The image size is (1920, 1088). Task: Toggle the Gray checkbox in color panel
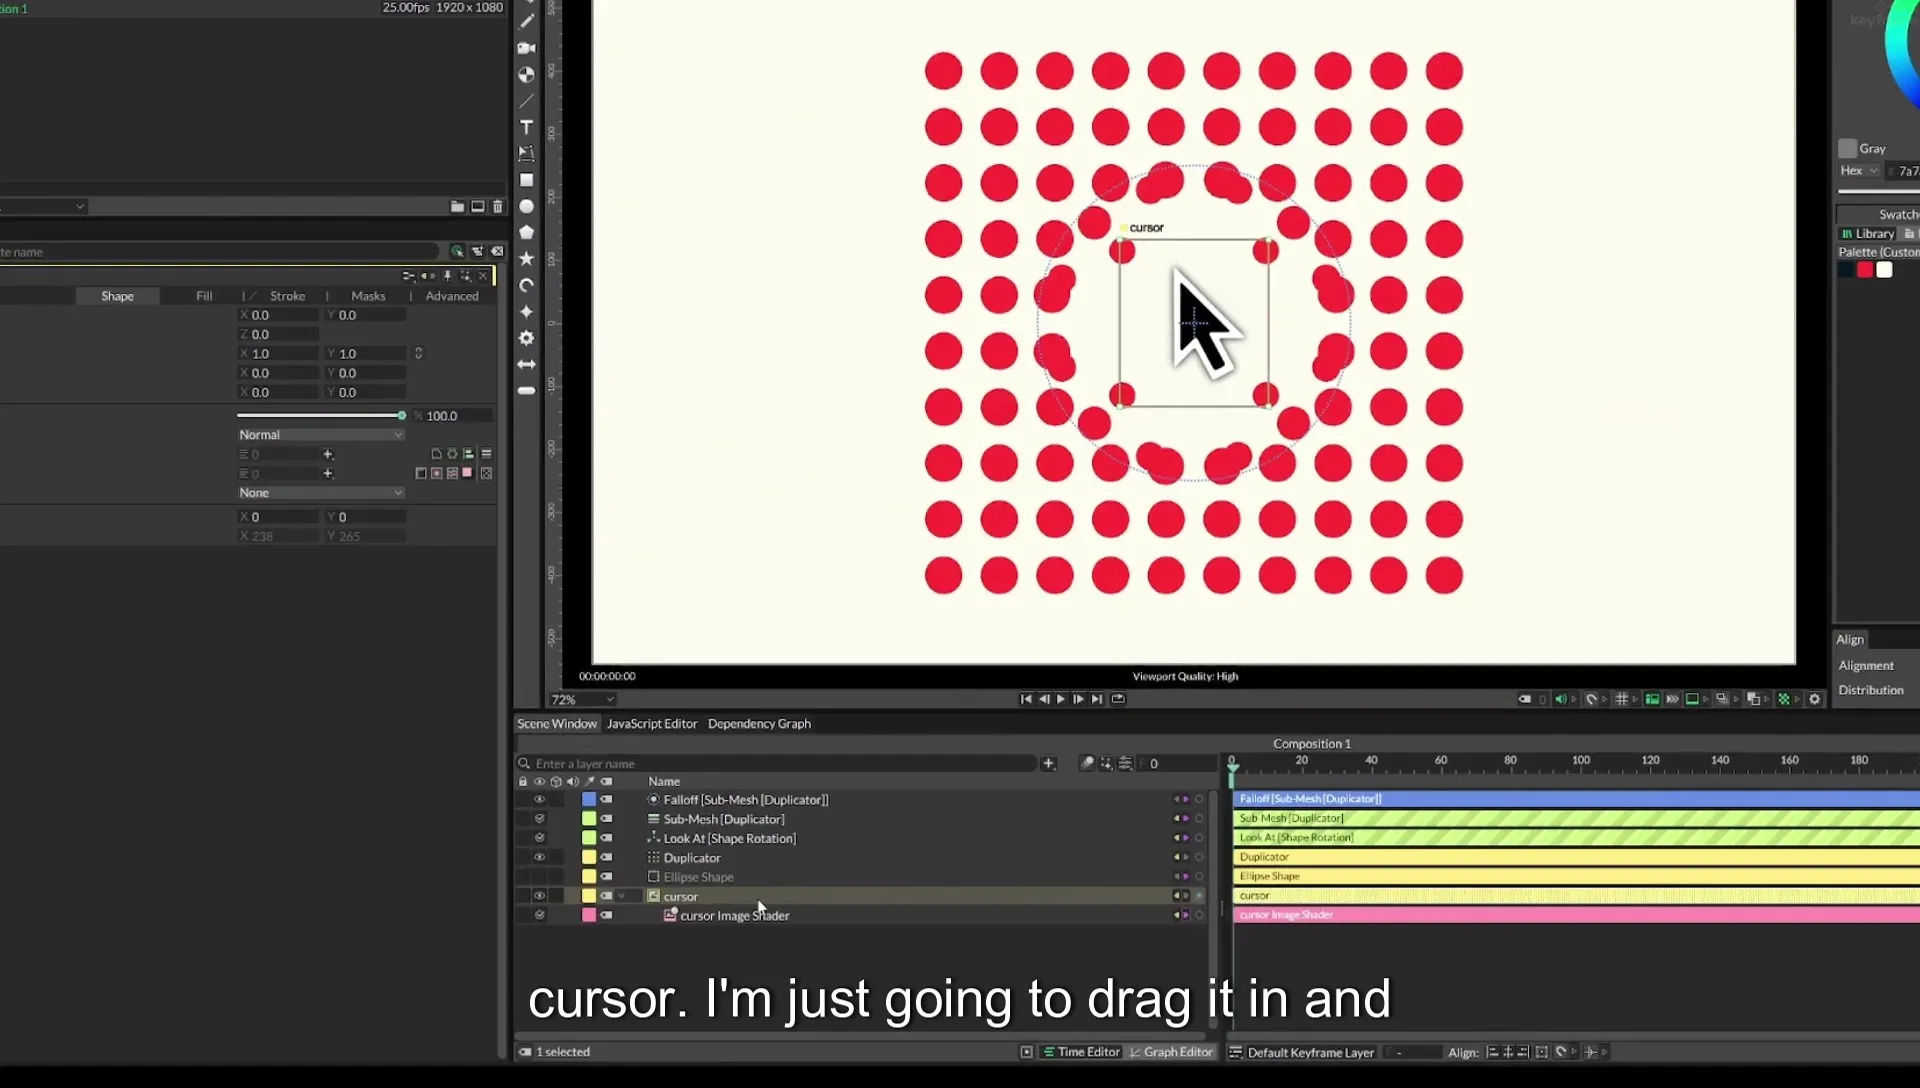pos(1847,148)
